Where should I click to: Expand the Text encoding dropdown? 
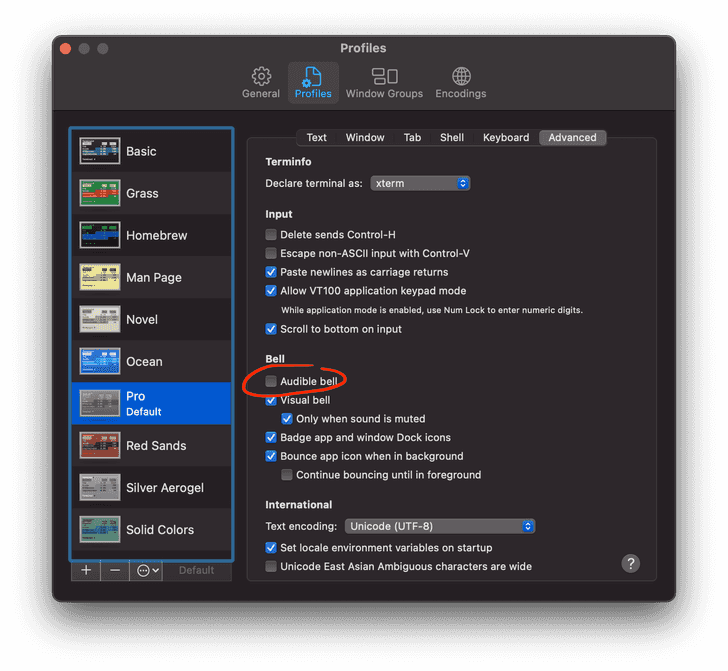[440, 526]
